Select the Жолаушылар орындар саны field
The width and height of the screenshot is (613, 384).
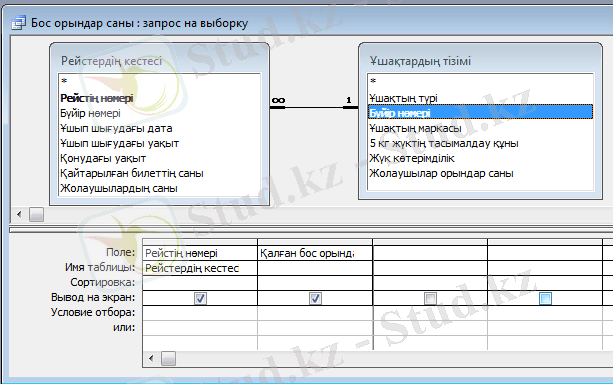[x=480, y=173]
